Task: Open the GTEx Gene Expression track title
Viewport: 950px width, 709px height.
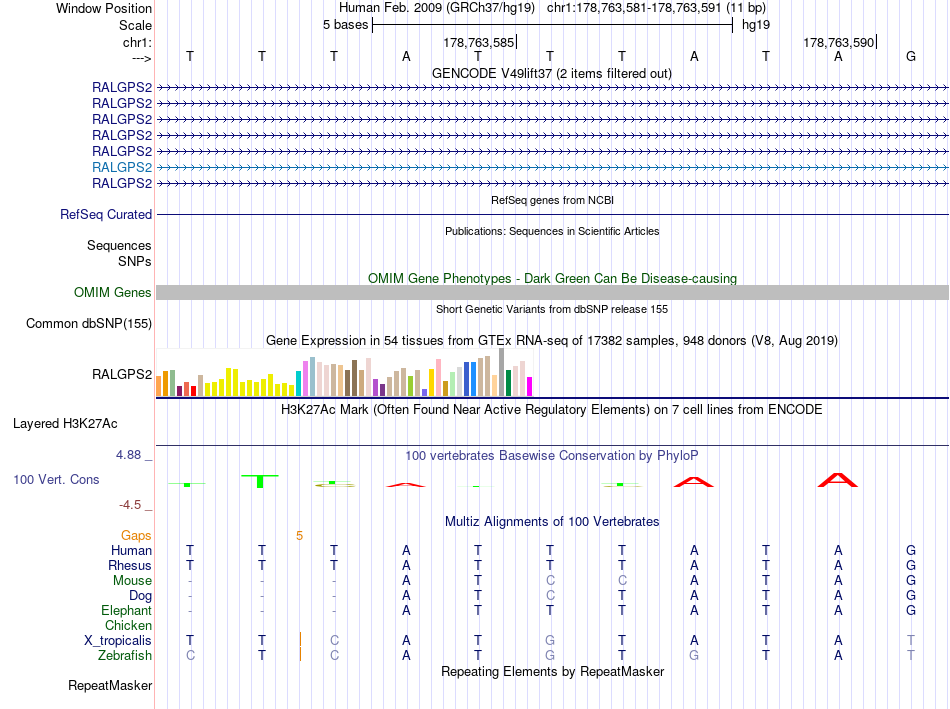Action: pos(552,341)
